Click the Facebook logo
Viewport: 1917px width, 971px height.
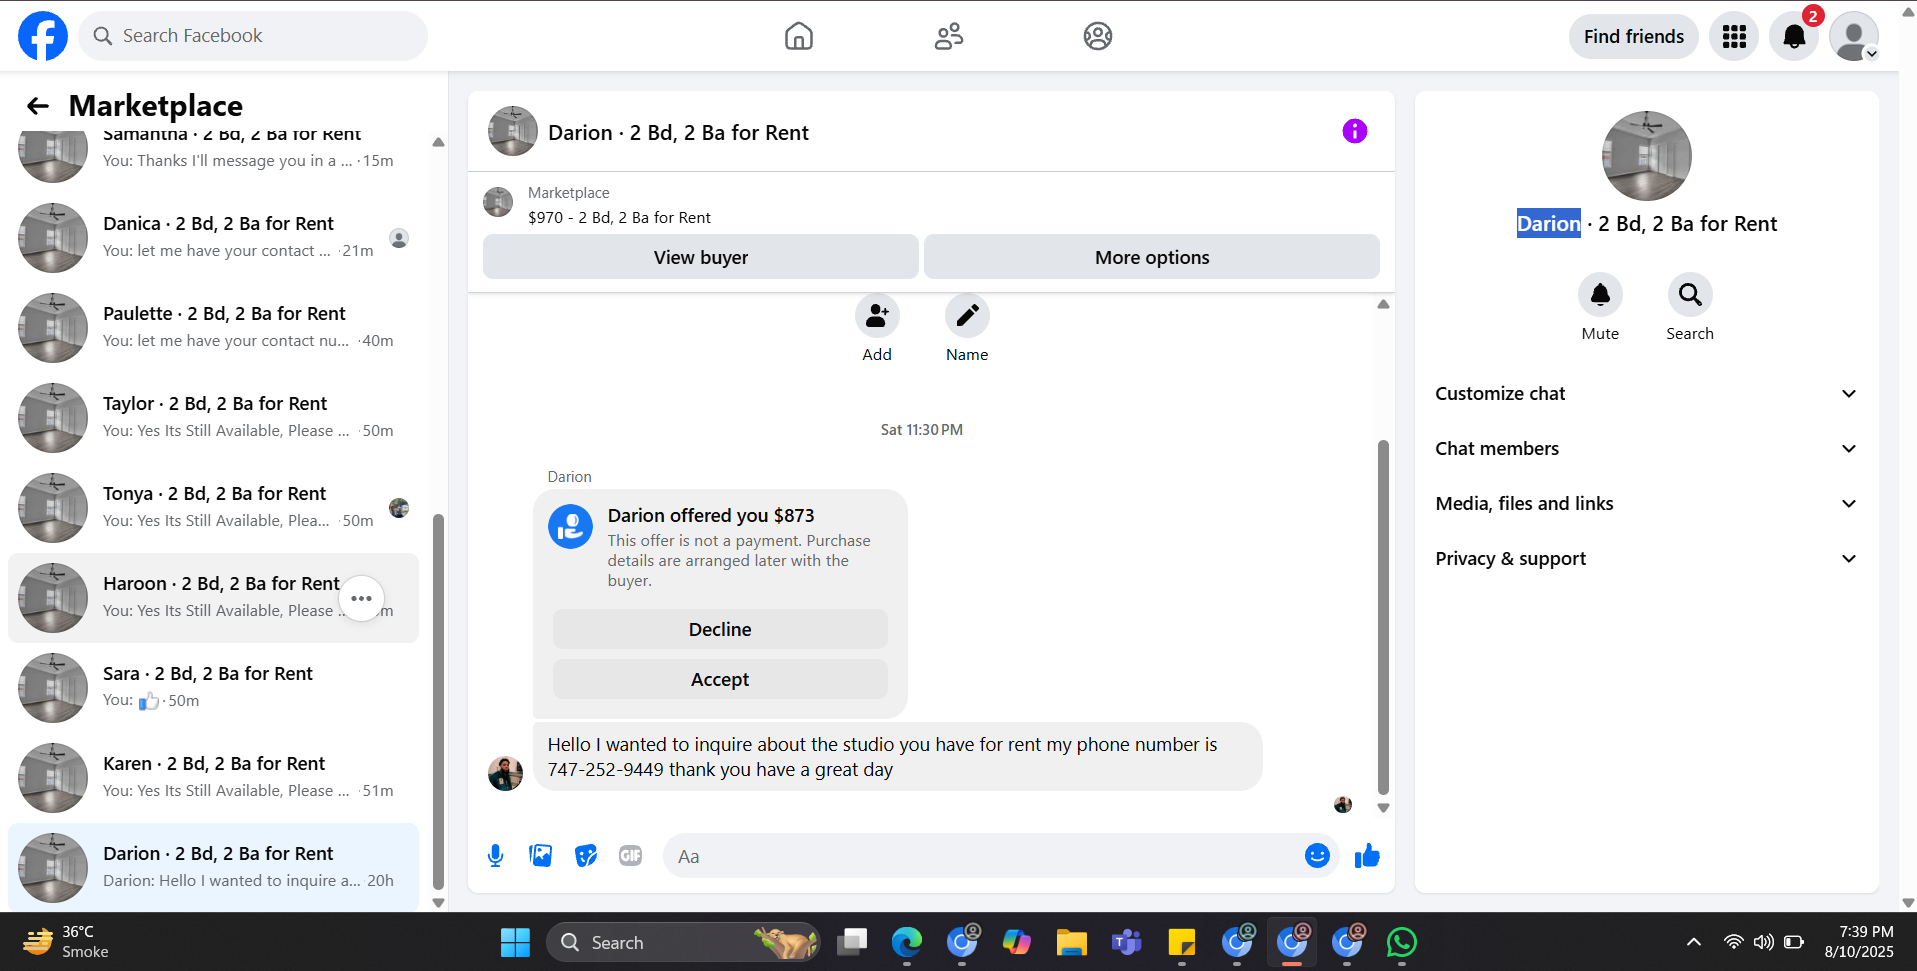(43, 36)
